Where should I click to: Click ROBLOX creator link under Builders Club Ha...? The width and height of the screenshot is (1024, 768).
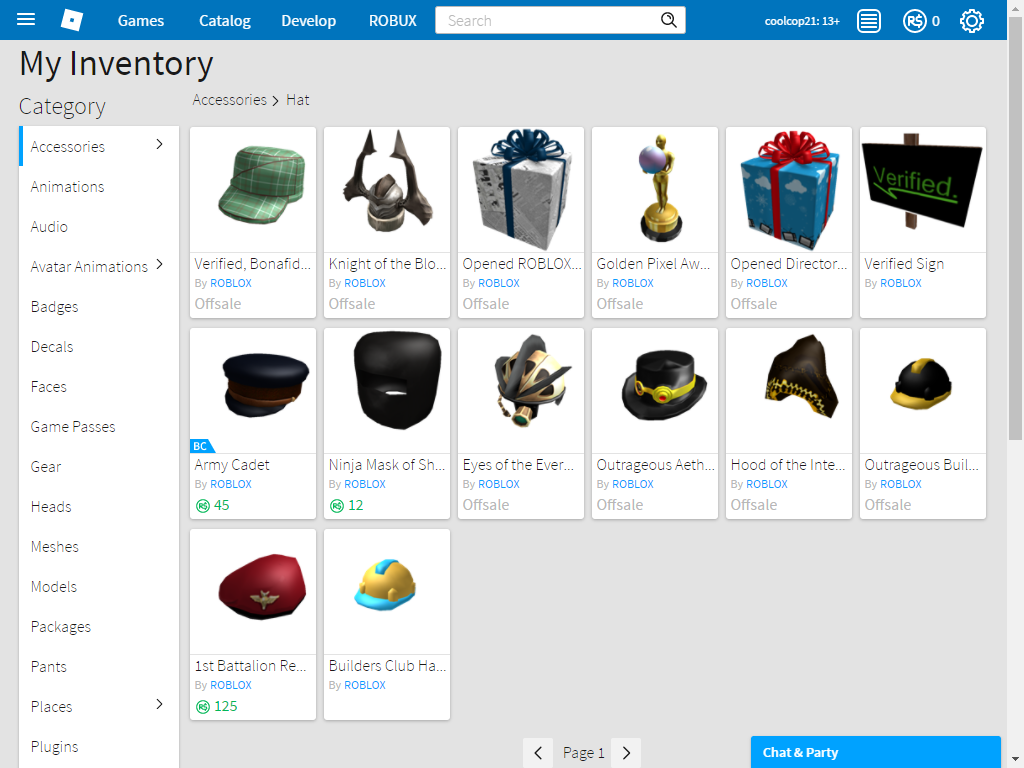[364, 686]
